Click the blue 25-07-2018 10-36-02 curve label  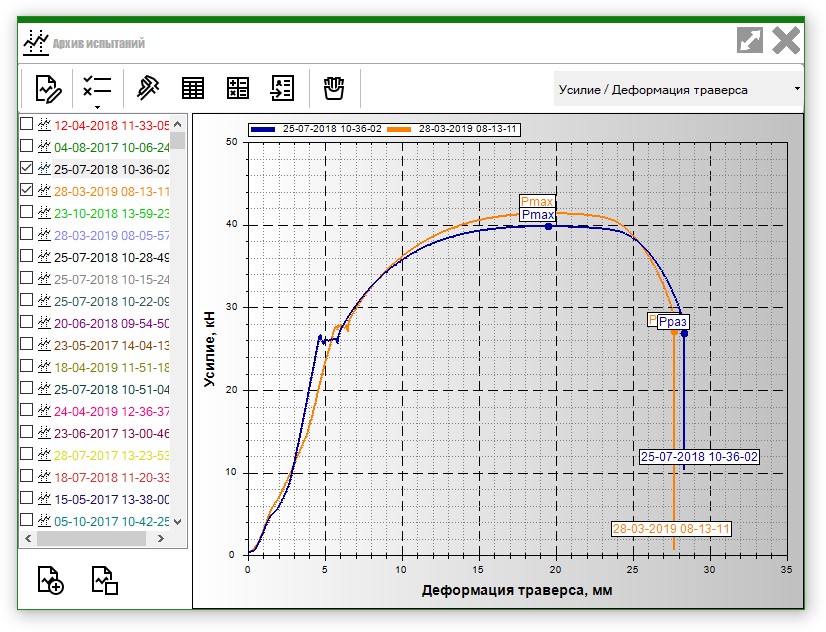[699, 457]
